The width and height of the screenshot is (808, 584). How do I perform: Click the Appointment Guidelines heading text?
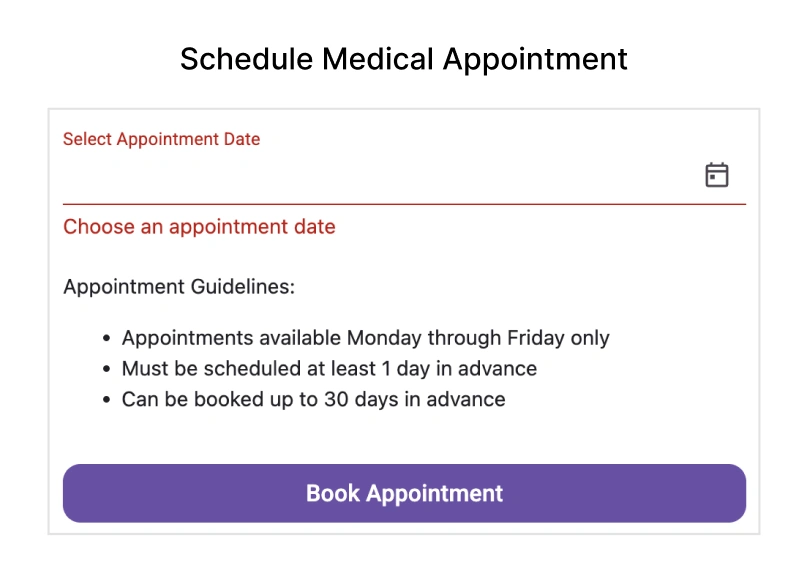click(x=179, y=287)
